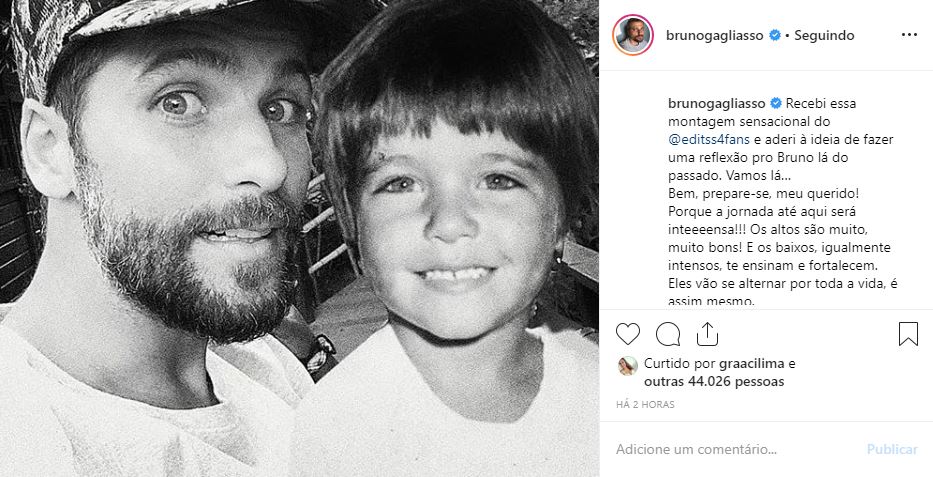
Task: Open the @editss4fans mention link
Action: (700, 139)
